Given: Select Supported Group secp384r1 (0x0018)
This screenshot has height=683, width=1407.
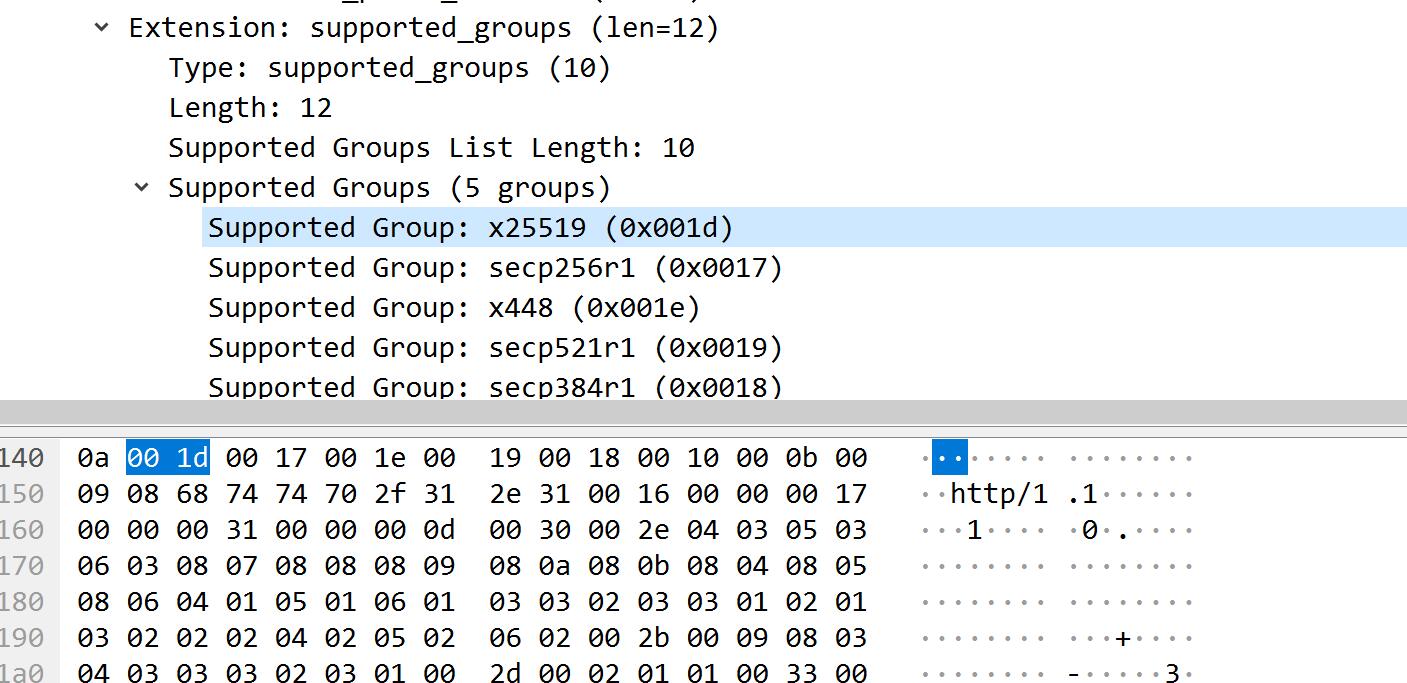Looking at the screenshot, I should (495, 386).
